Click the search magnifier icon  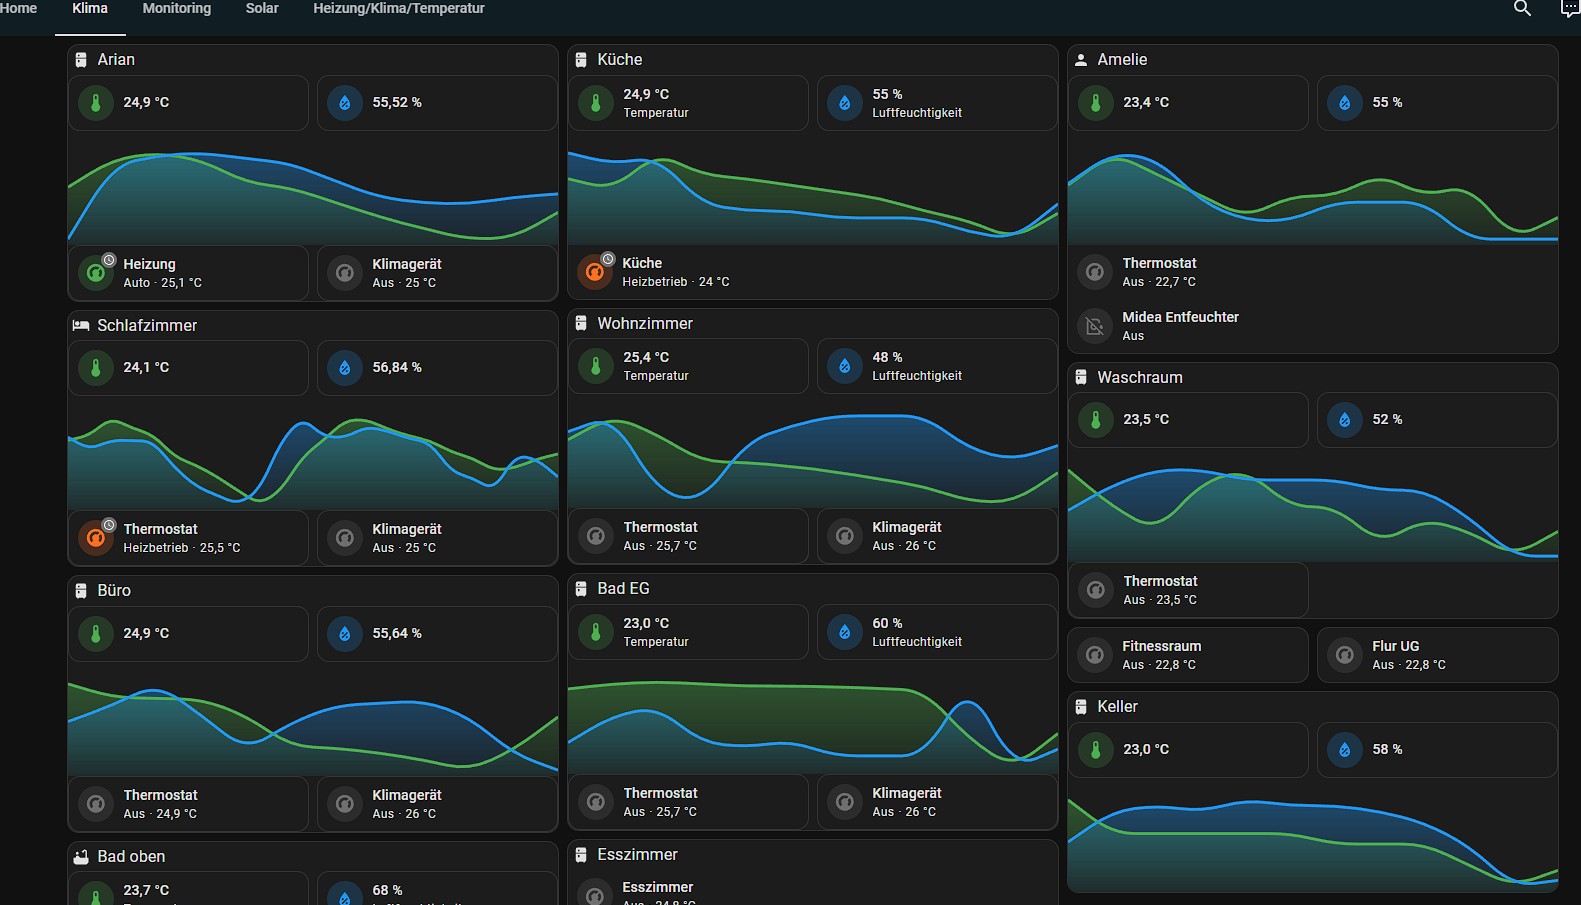1522,9
